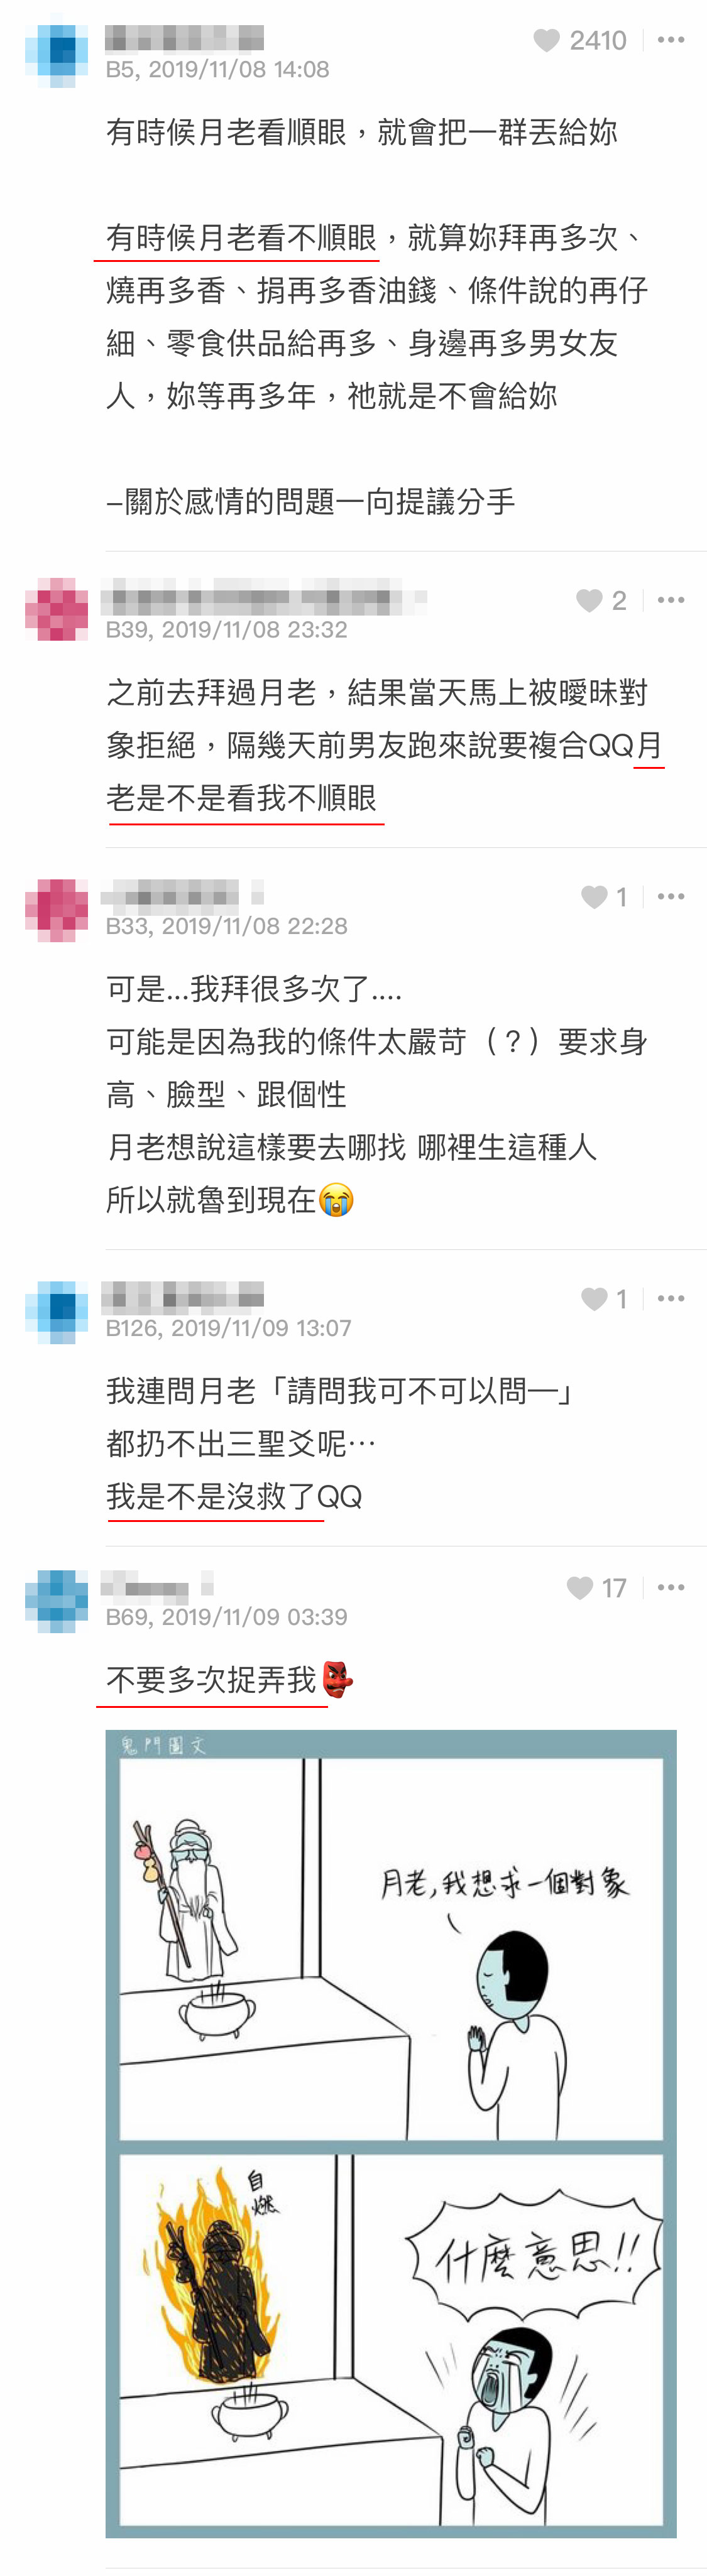This screenshot has width=707, height=2576.
Task: Open the Yue Lao comic image
Action: pos(391,2133)
